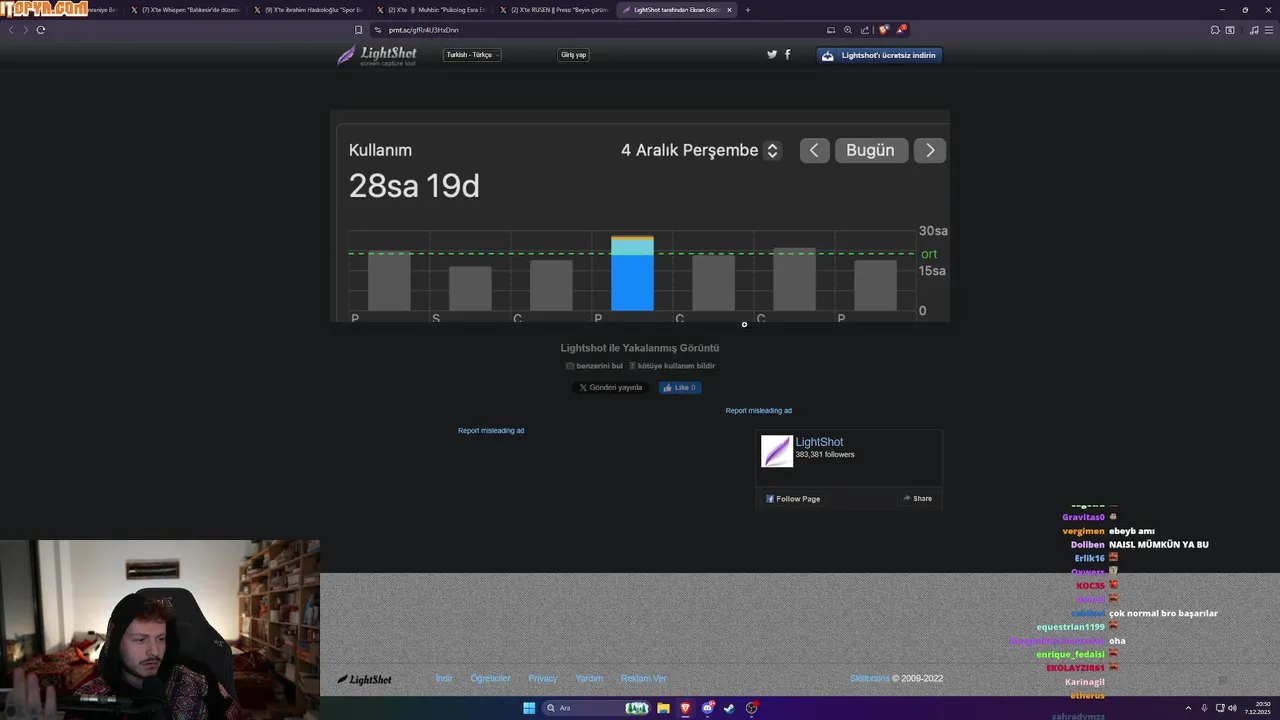Click the Skillbrains footer link
The height and width of the screenshot is (720, 1280).
point(869,679)
